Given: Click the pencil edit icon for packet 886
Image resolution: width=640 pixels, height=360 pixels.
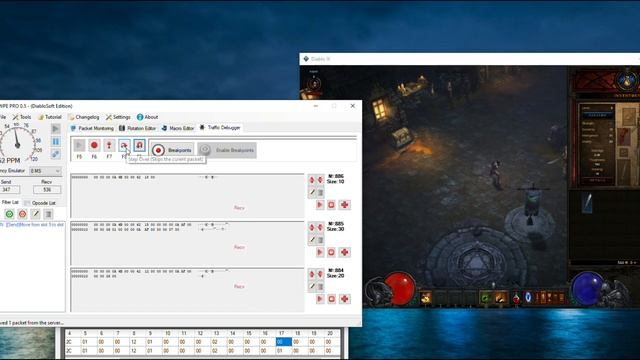Looking at the screenshot, I should (312, 192).
